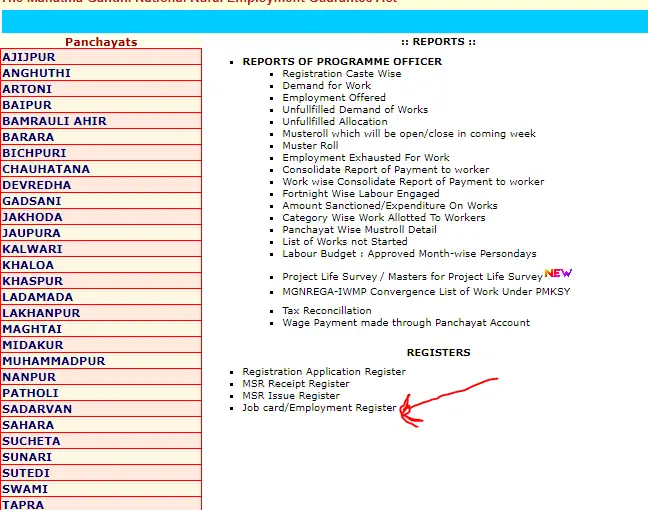Open MSR Receipt Register
The height and width of the screenshot is (510, 648).
296,384
